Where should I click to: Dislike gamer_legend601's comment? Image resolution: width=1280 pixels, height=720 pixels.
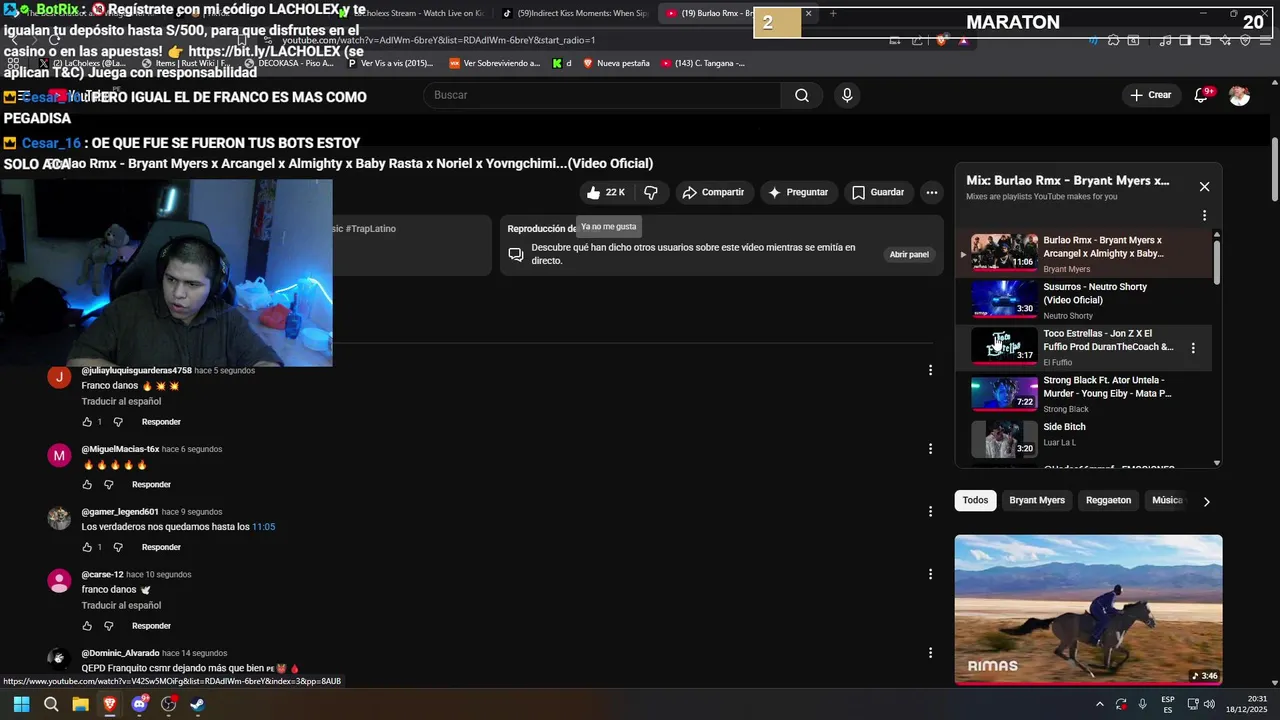point(118,547)
